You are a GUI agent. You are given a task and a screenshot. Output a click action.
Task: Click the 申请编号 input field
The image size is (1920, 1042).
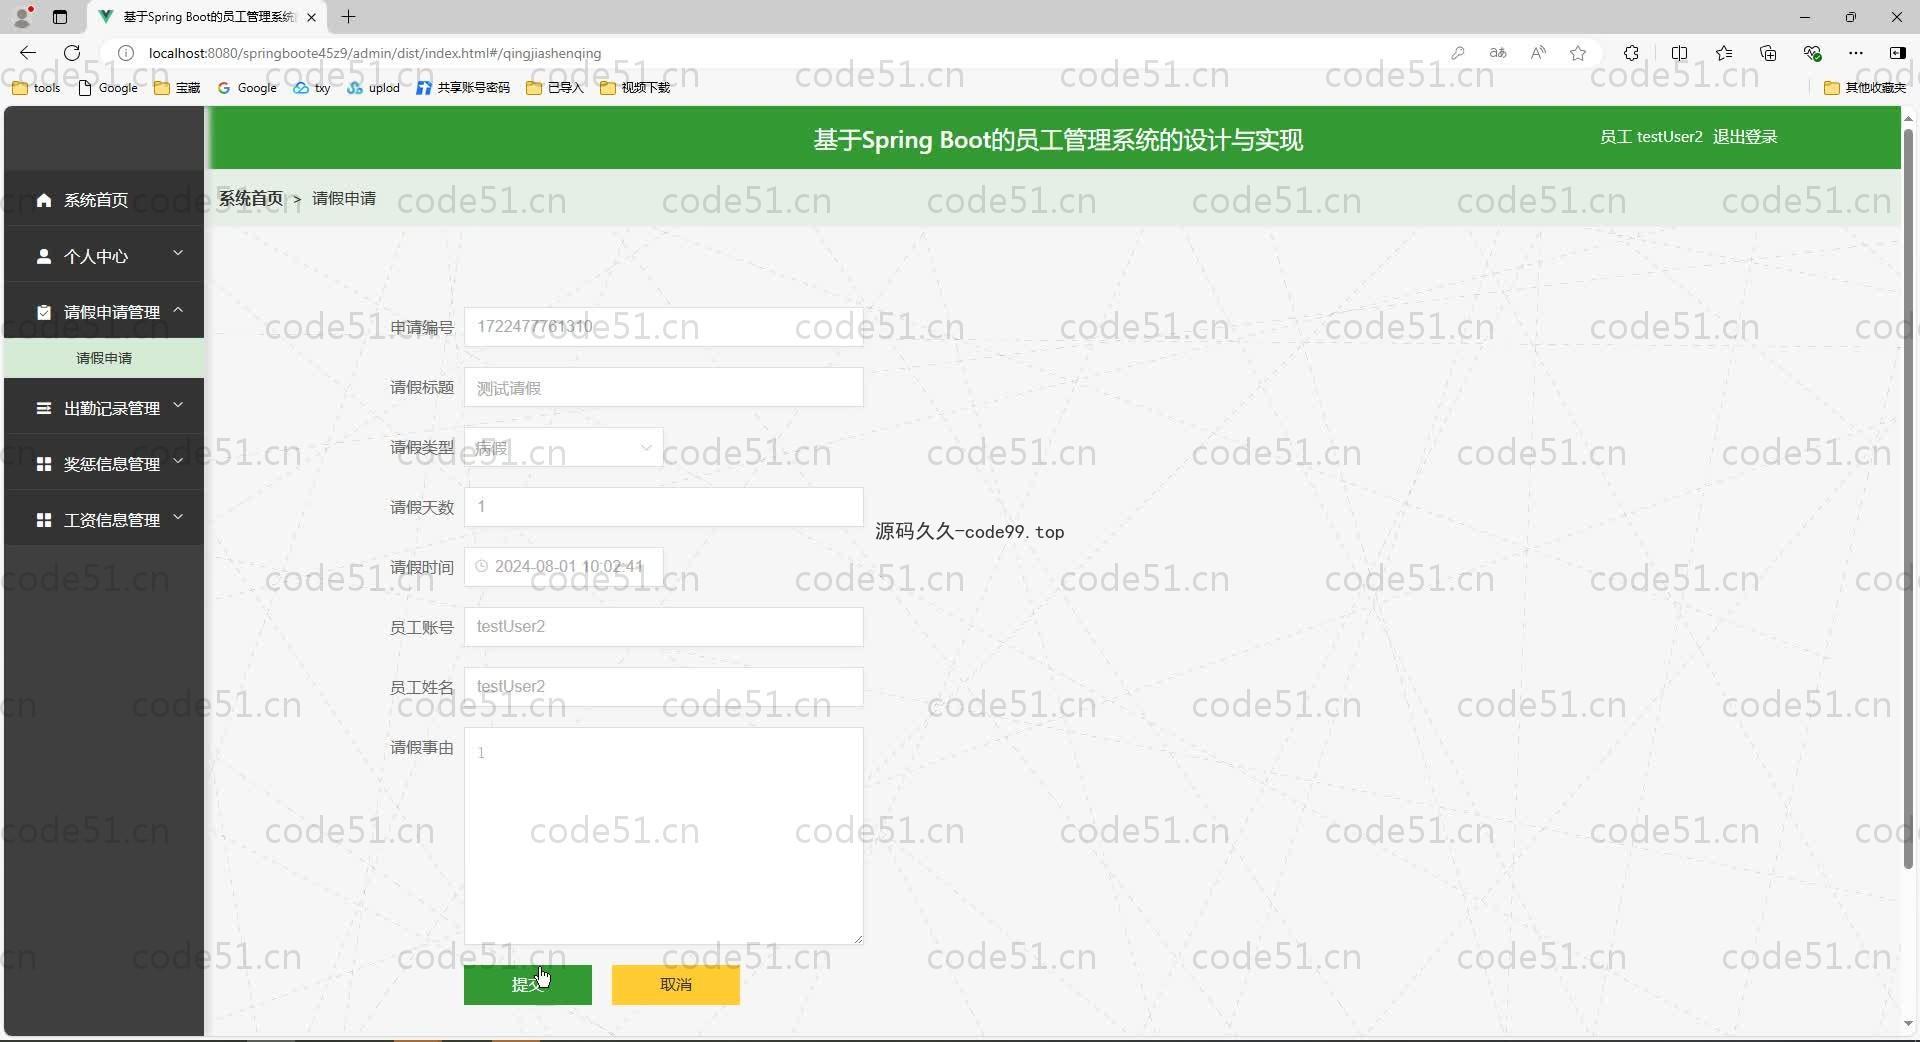(663, 327)
